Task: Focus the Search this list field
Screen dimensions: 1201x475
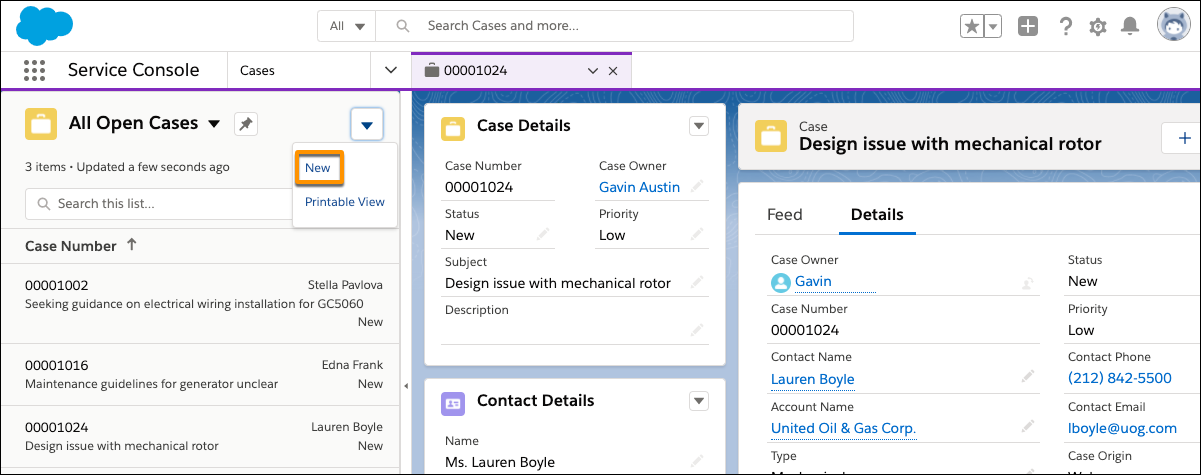Action: click(160, 204)
